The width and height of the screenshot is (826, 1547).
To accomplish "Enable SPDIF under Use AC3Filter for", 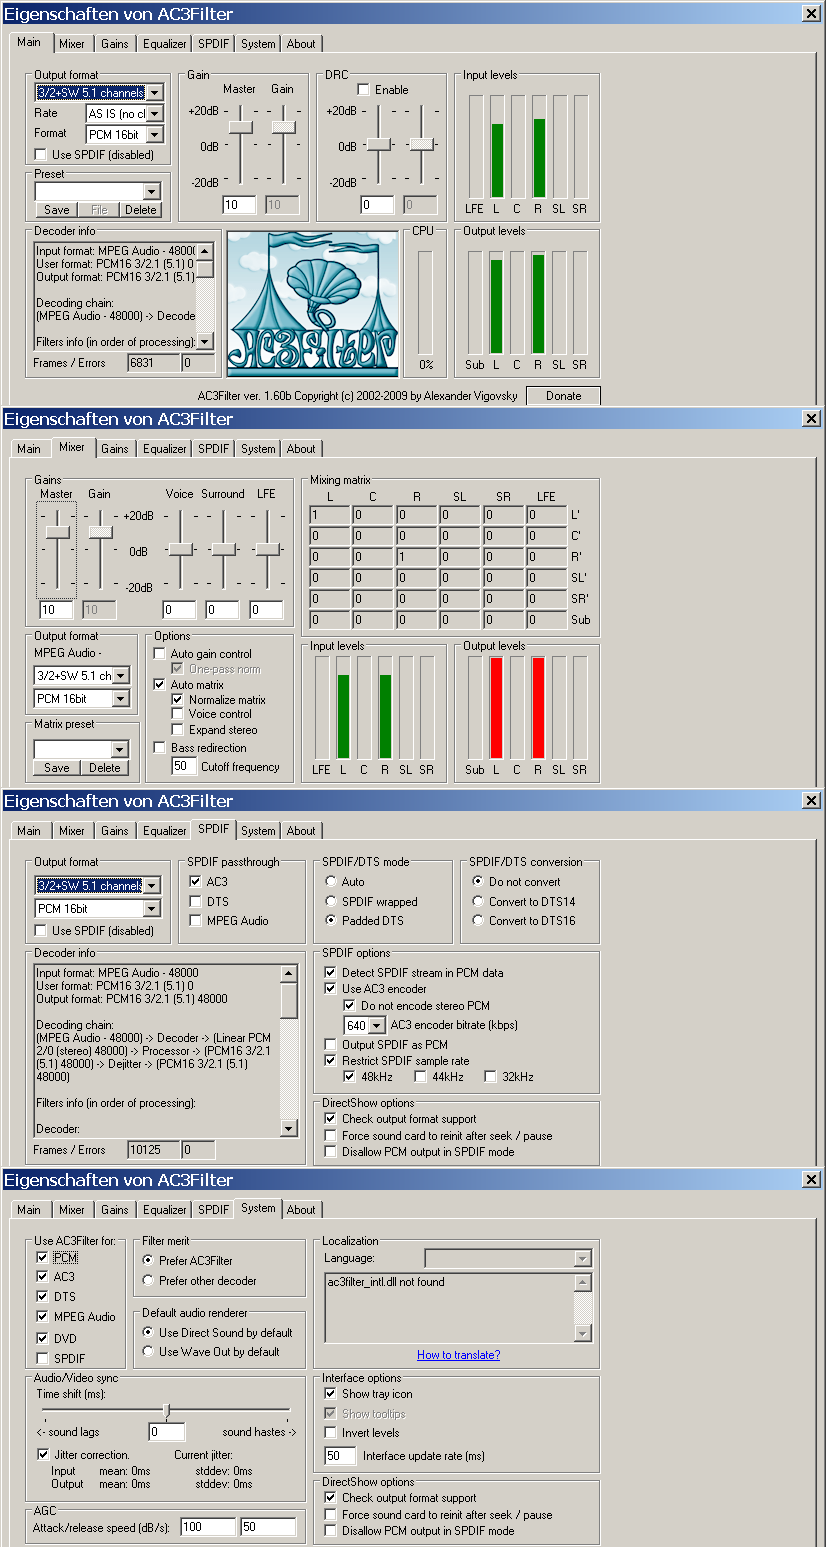I will pyautogui.click(x=42, y=1358).
